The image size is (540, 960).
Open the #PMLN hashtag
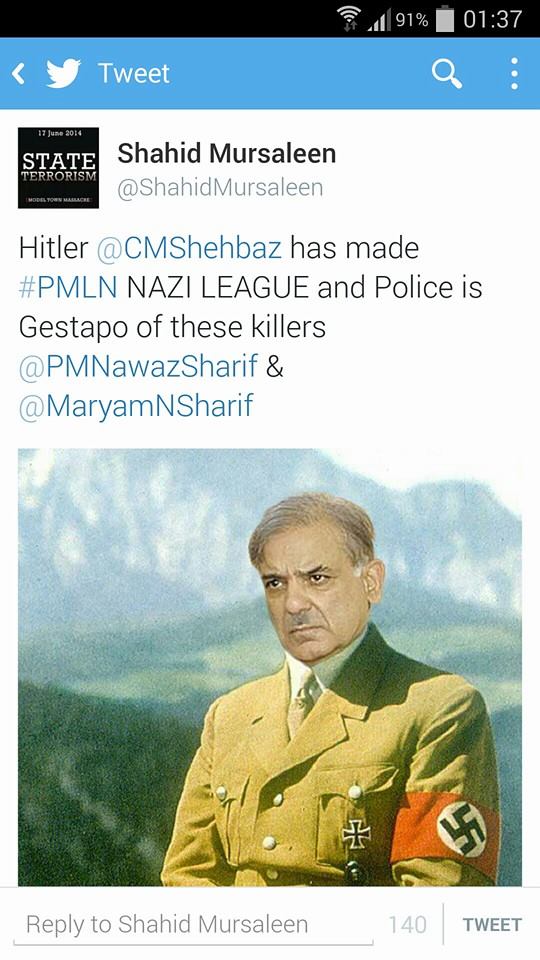point(68,288)
